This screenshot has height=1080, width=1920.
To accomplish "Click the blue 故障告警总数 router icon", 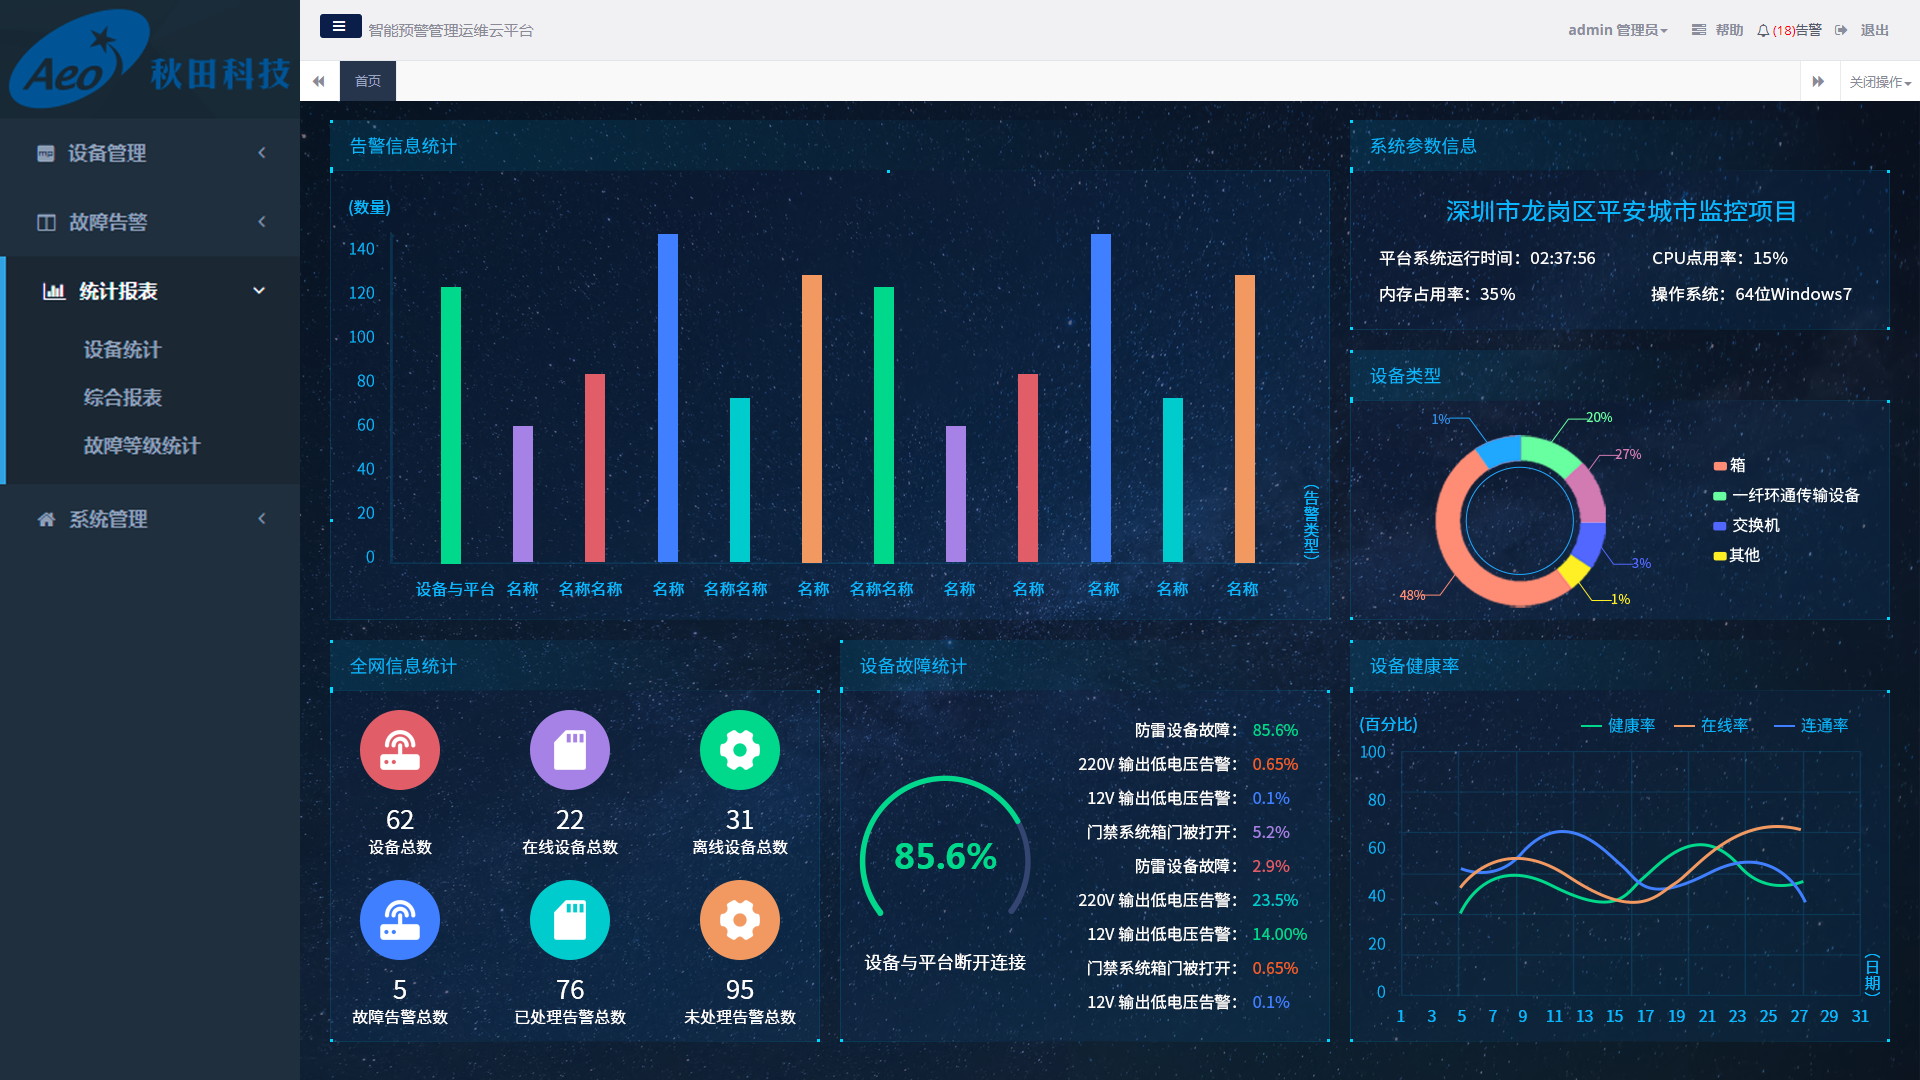I will pos(400,920).
